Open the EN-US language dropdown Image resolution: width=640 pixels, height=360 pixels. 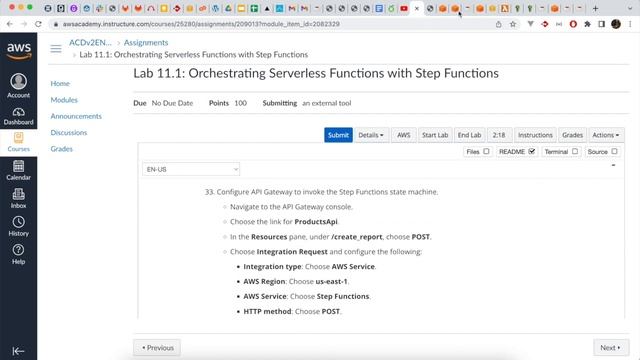191,169
